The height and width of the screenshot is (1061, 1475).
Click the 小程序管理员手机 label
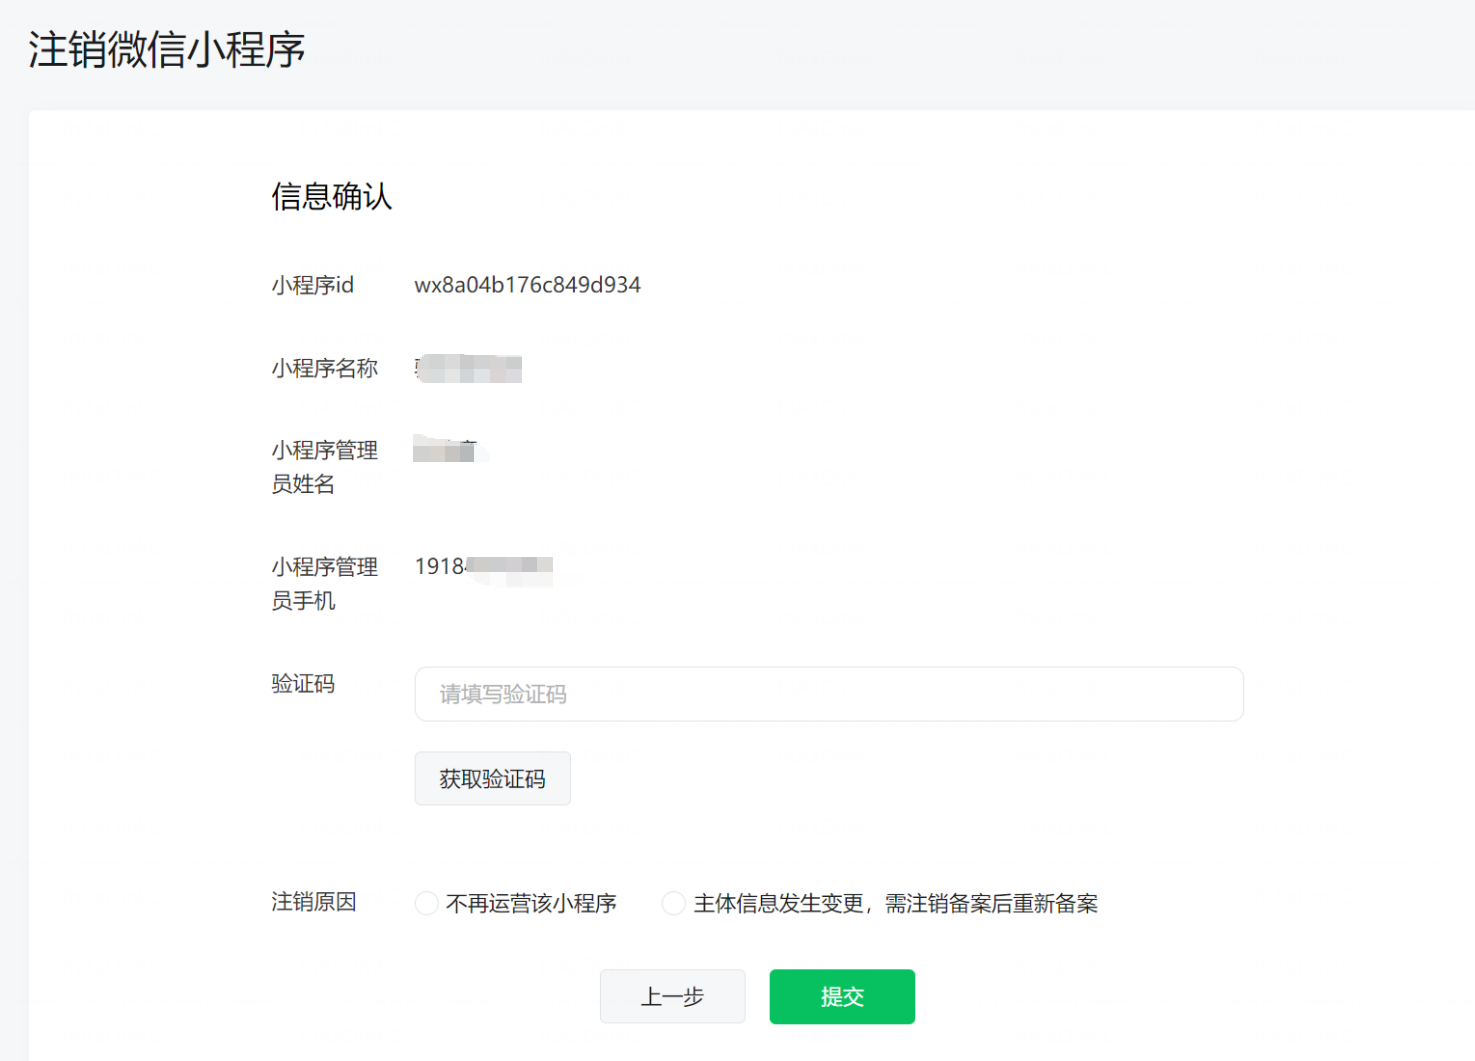[x=325, y=584]
